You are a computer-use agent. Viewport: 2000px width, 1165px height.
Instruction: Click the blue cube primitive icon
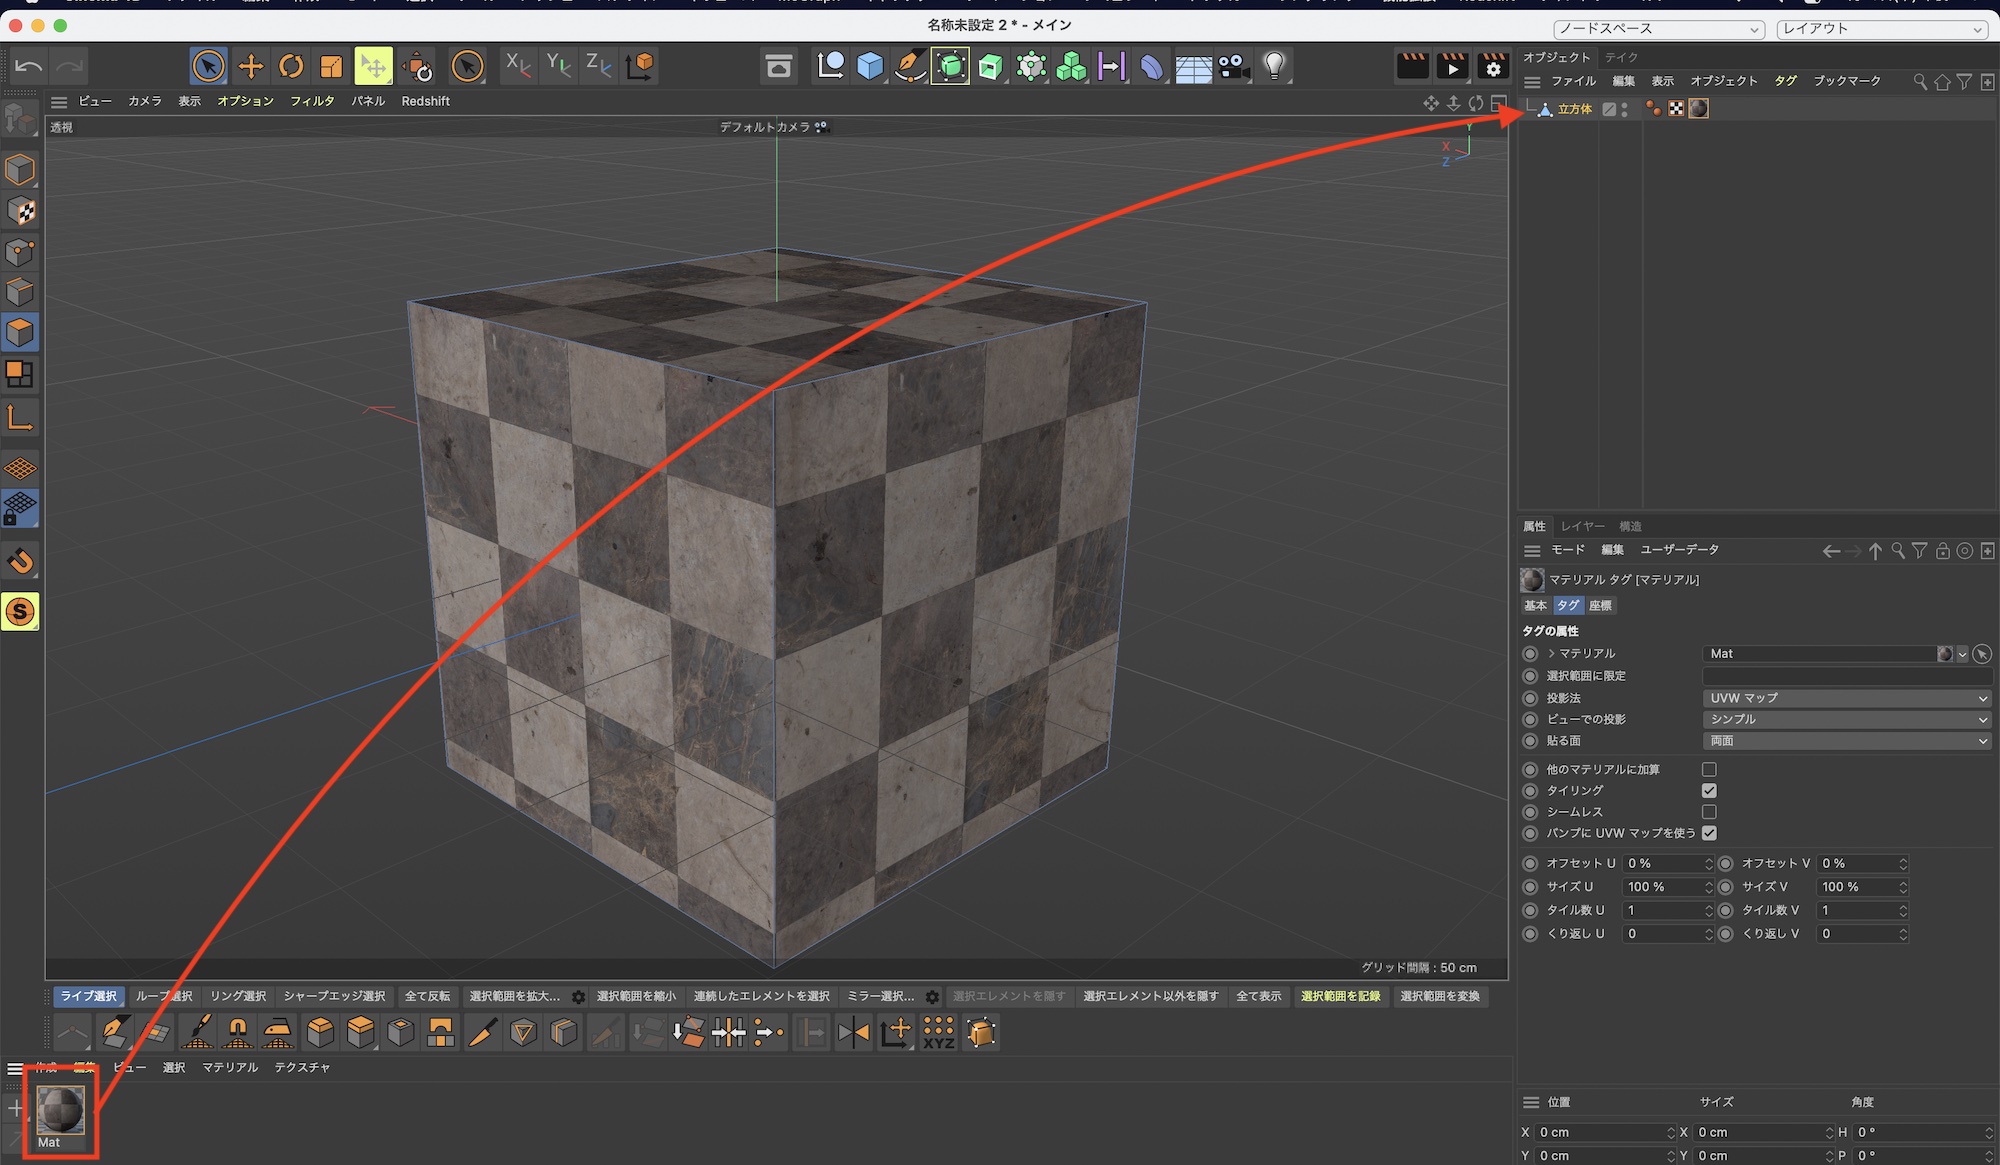(870, 67)
